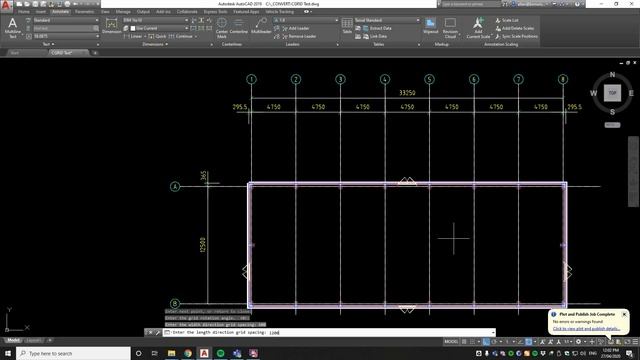Switch to the Parametric ribbon tab
This screenshot has height=360, width=640.
click(84, 12)
